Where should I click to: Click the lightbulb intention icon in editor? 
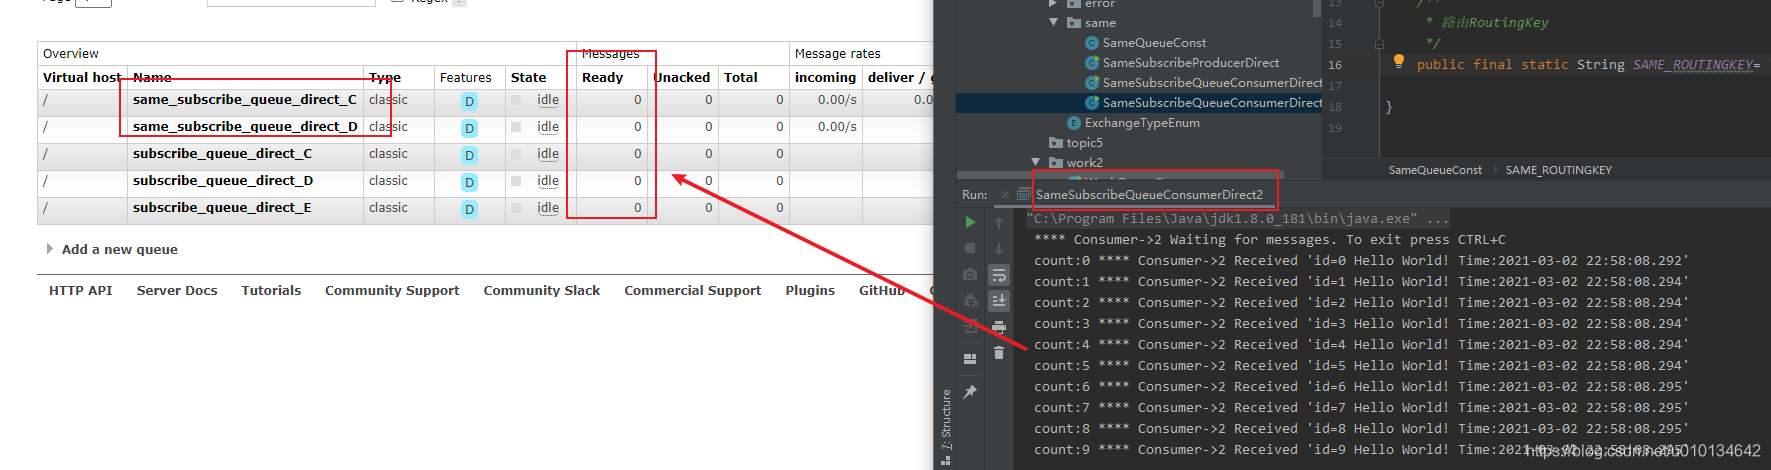[1399, 62]
